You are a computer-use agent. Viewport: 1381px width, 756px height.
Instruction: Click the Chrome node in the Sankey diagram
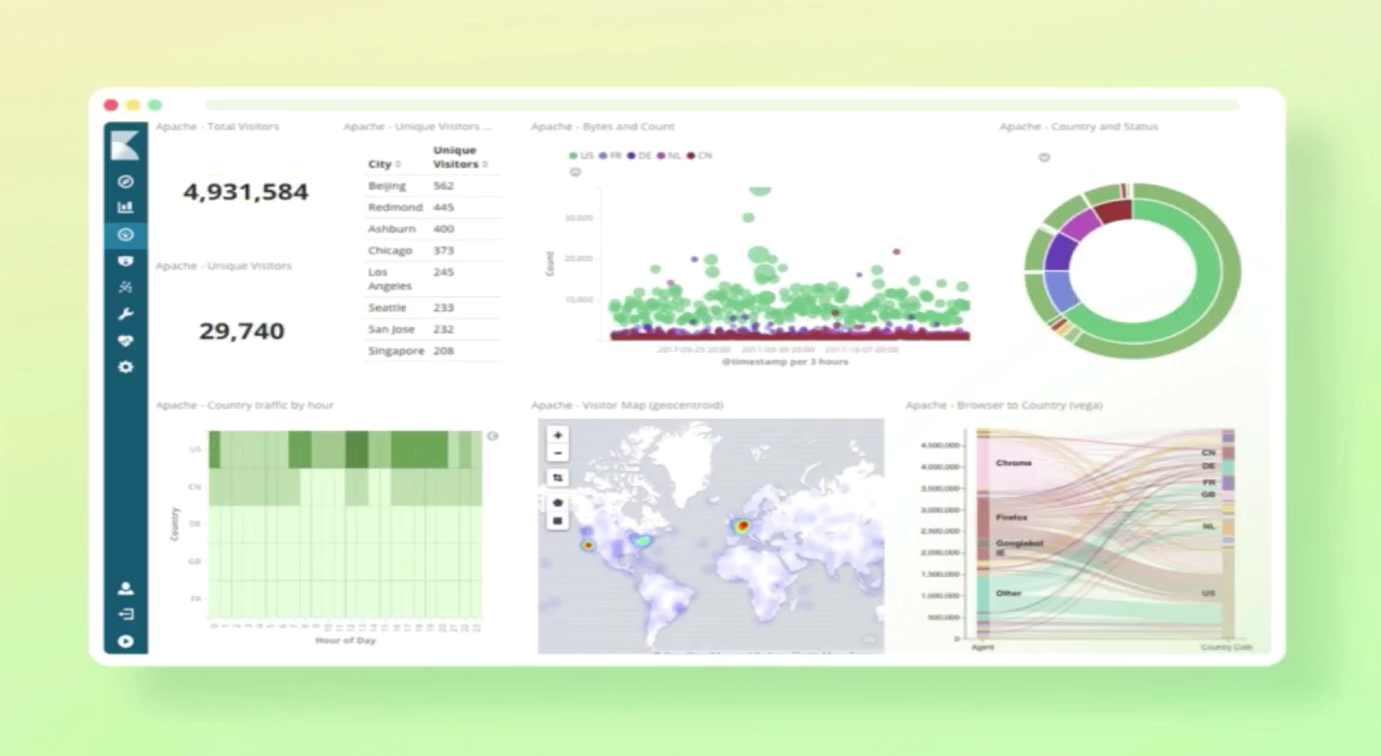point(983,463)
